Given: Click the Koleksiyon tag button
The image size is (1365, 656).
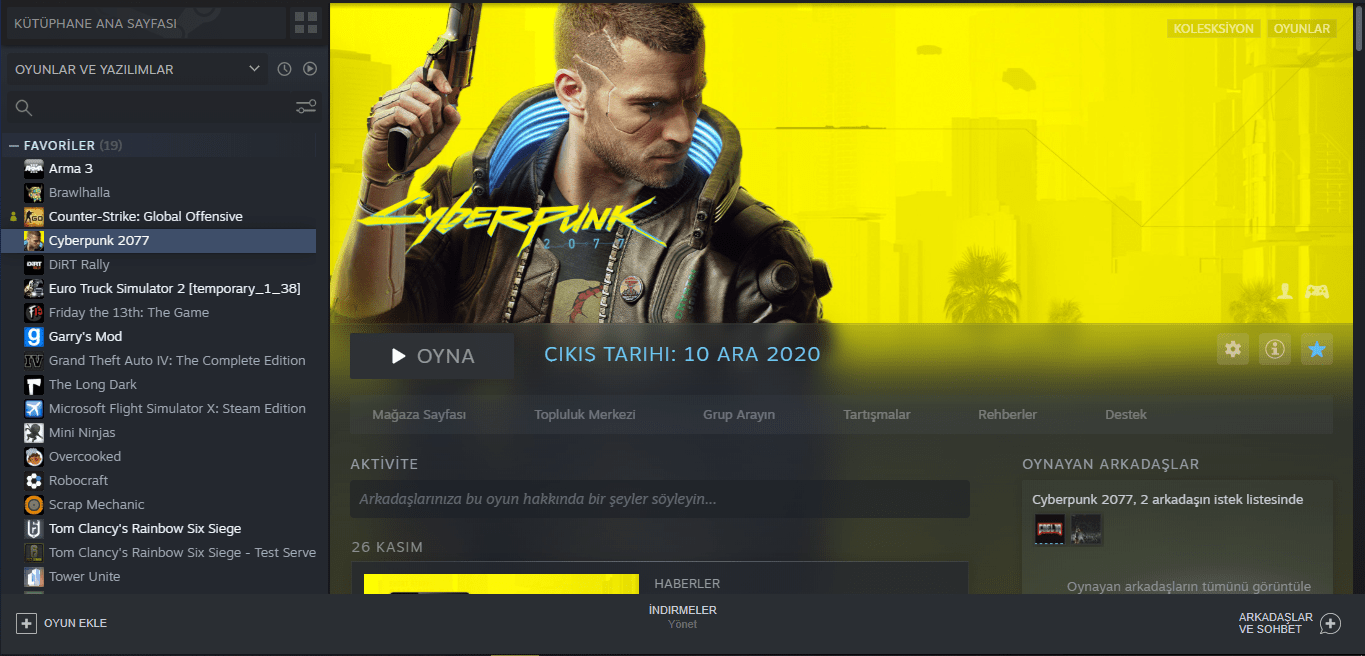Looking at the screenshot, I should [x=1214, y=29].
